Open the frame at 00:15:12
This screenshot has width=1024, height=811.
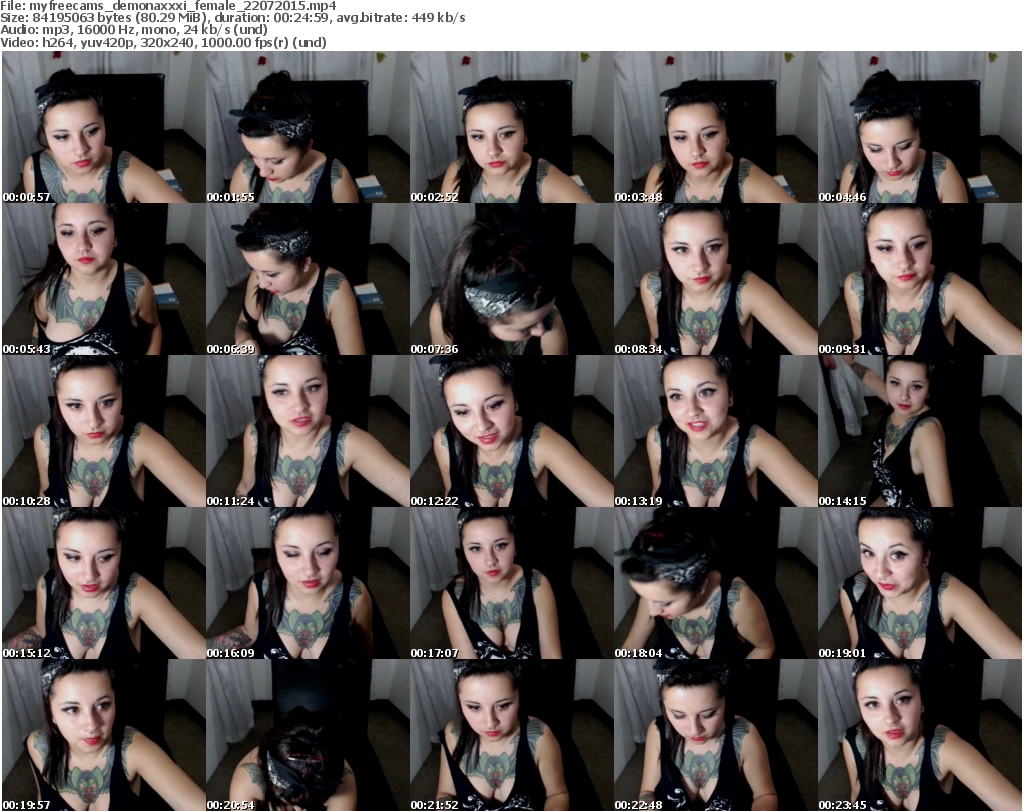pyautogui.click(x=104, y=583)
